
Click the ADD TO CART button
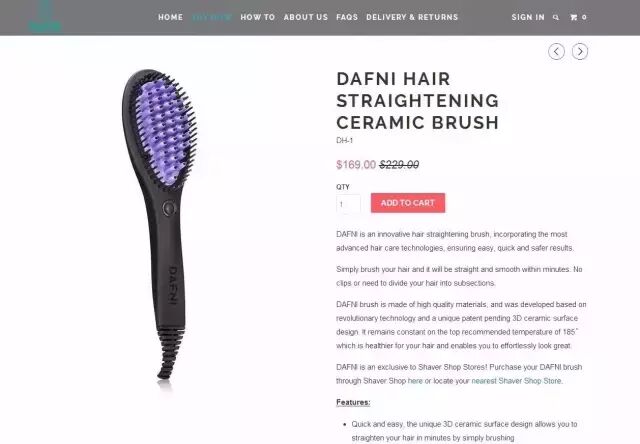pyautogui.click(x=408, y=203)
